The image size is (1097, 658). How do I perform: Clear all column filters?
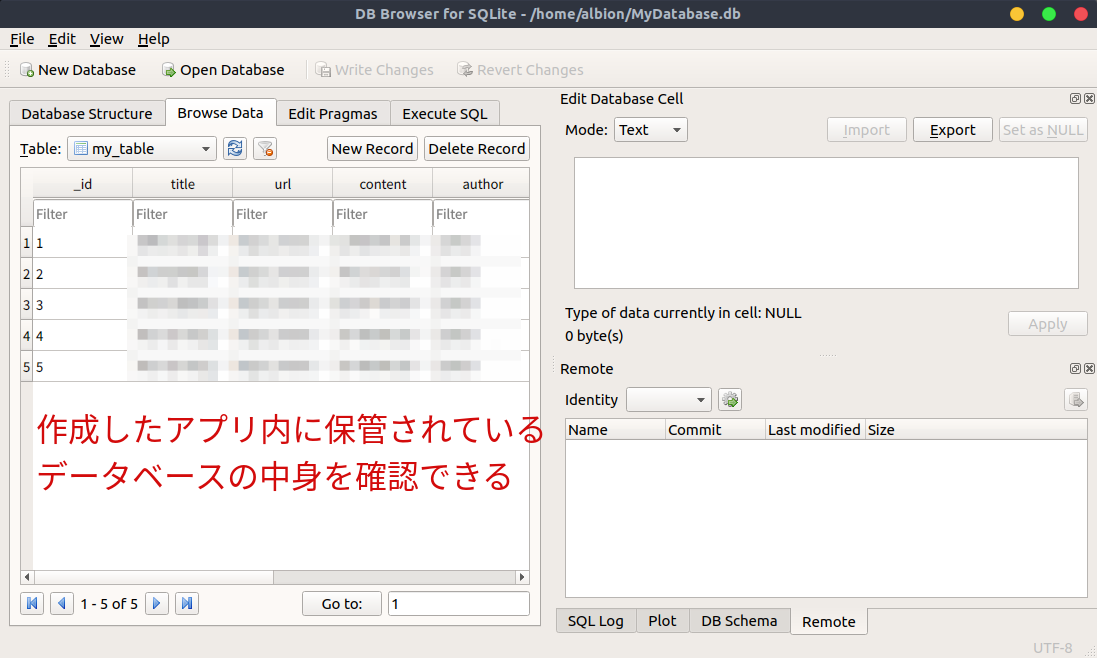pyautogui.click(x=265, y=148)
